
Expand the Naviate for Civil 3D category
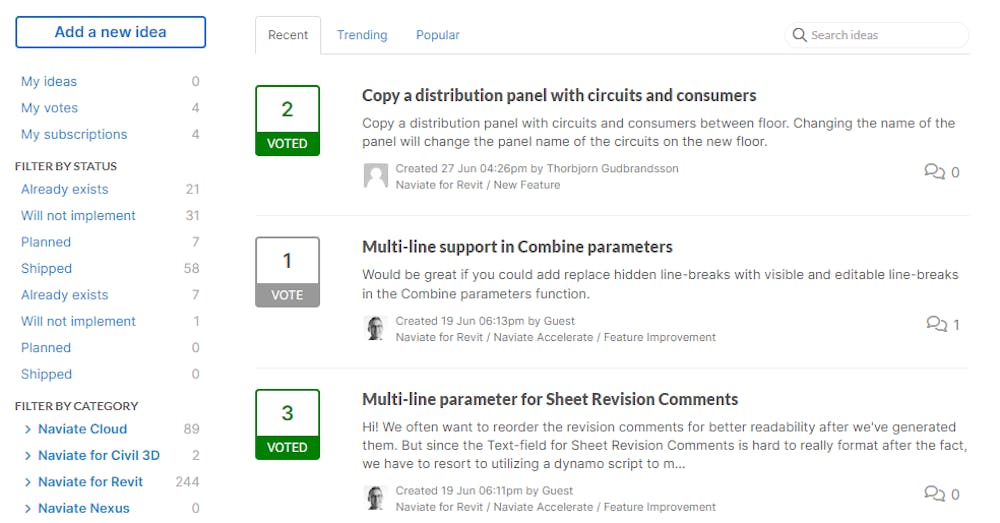[x=27, y=455]
